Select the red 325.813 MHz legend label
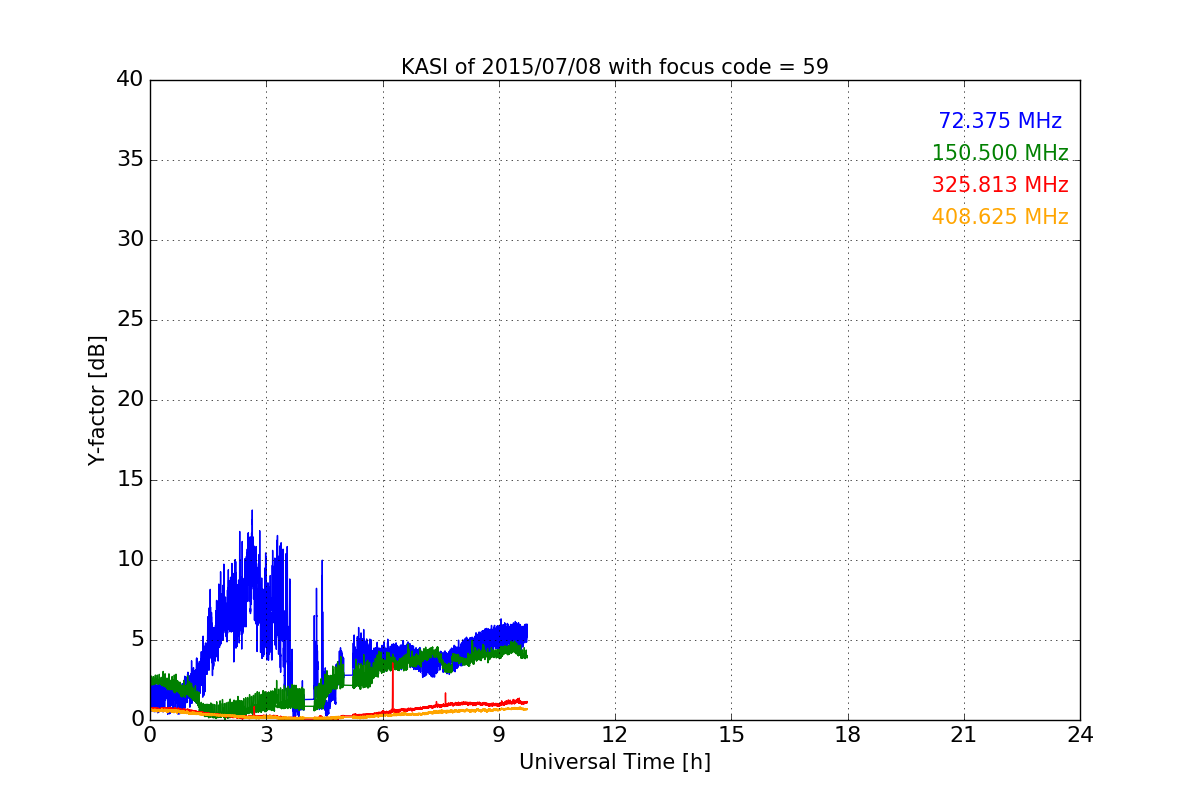 click(1000, 185)
